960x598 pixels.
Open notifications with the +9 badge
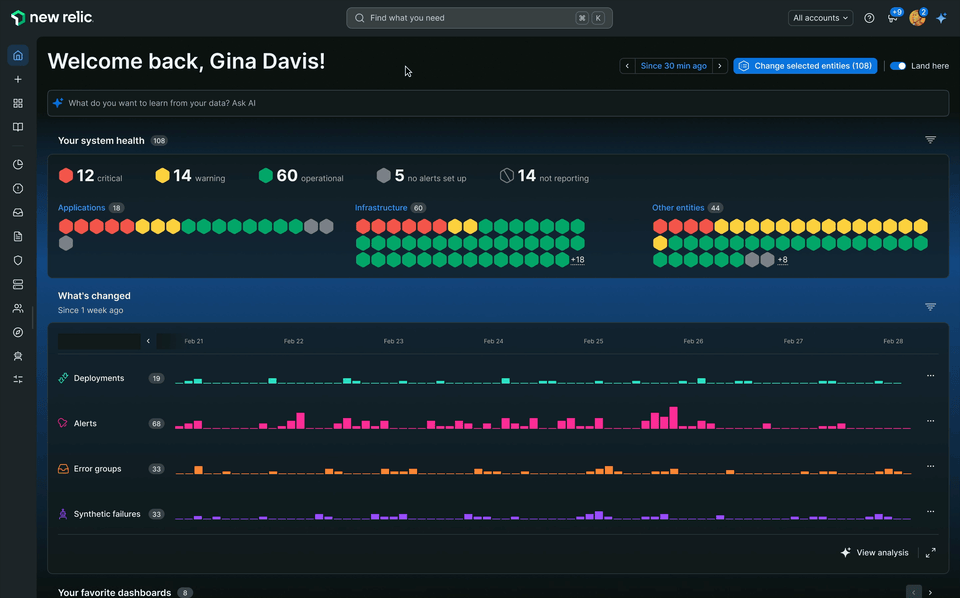point(892,19)
